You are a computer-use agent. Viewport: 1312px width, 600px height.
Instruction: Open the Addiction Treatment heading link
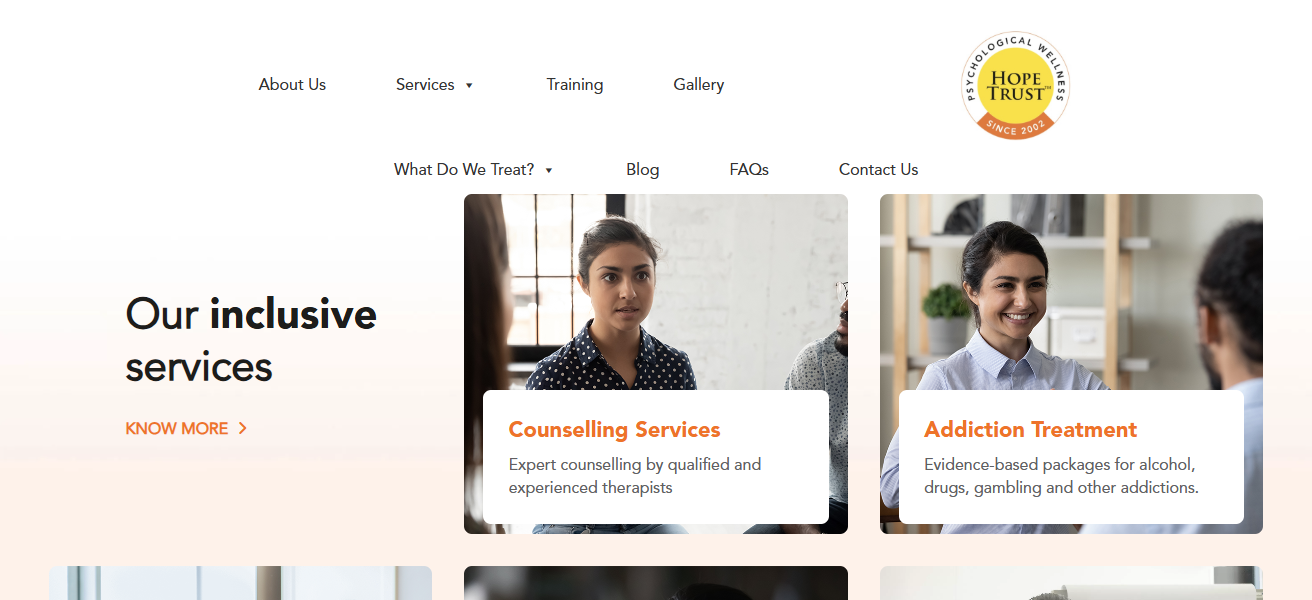coord(1030,430)
